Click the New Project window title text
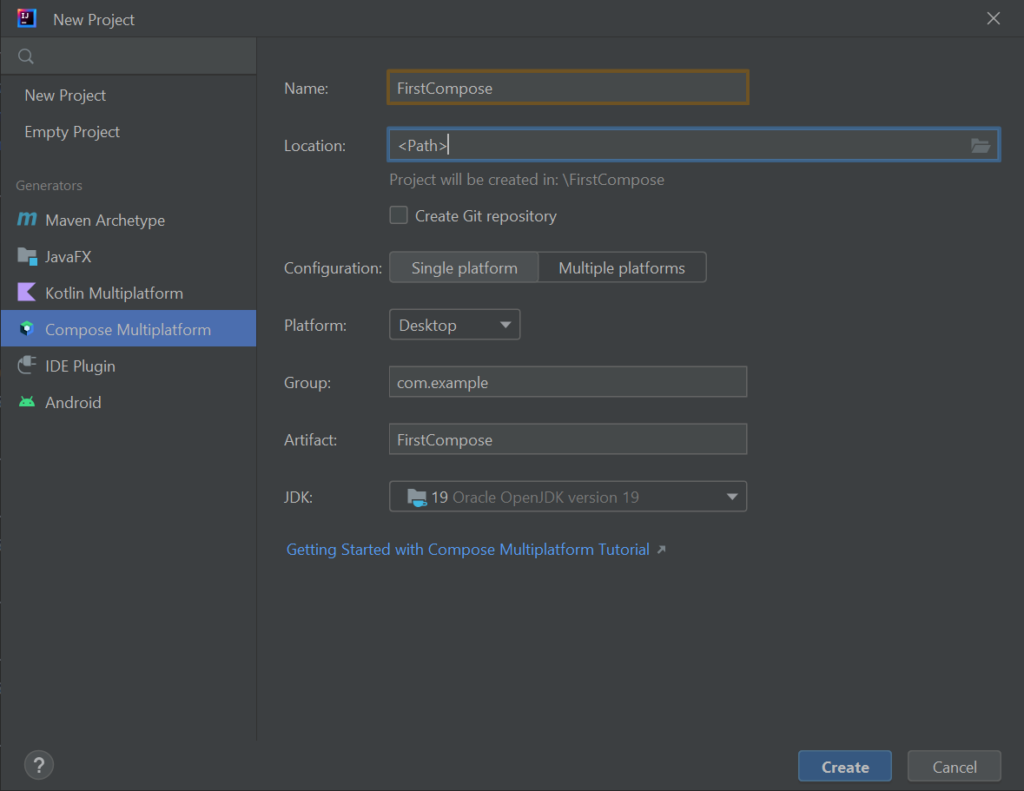The height and width of the screenshot is (791, 1024). point(93,20)
